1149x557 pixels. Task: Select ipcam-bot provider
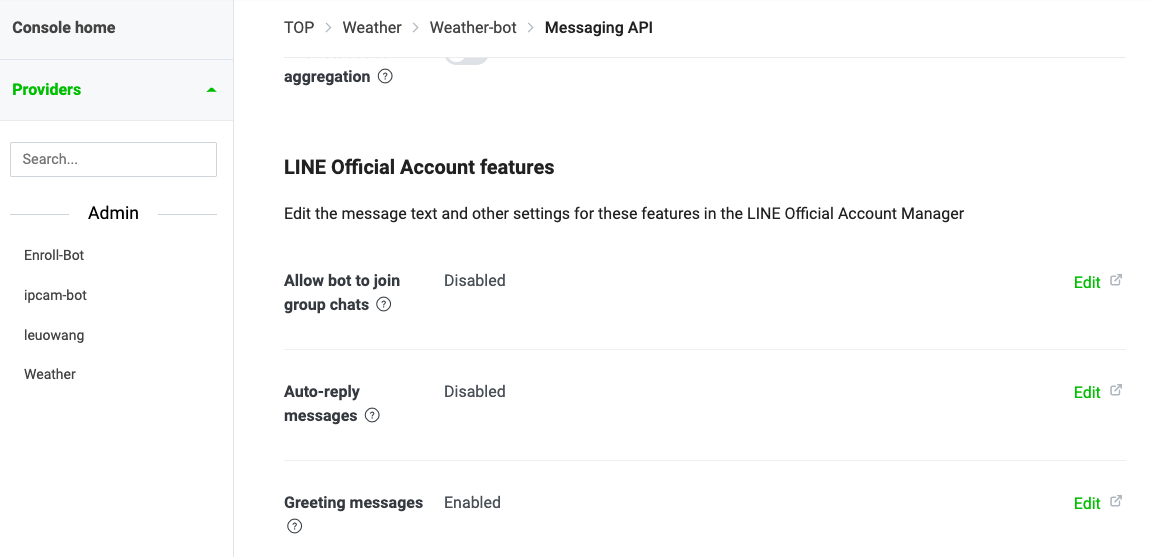click(55, 295)
